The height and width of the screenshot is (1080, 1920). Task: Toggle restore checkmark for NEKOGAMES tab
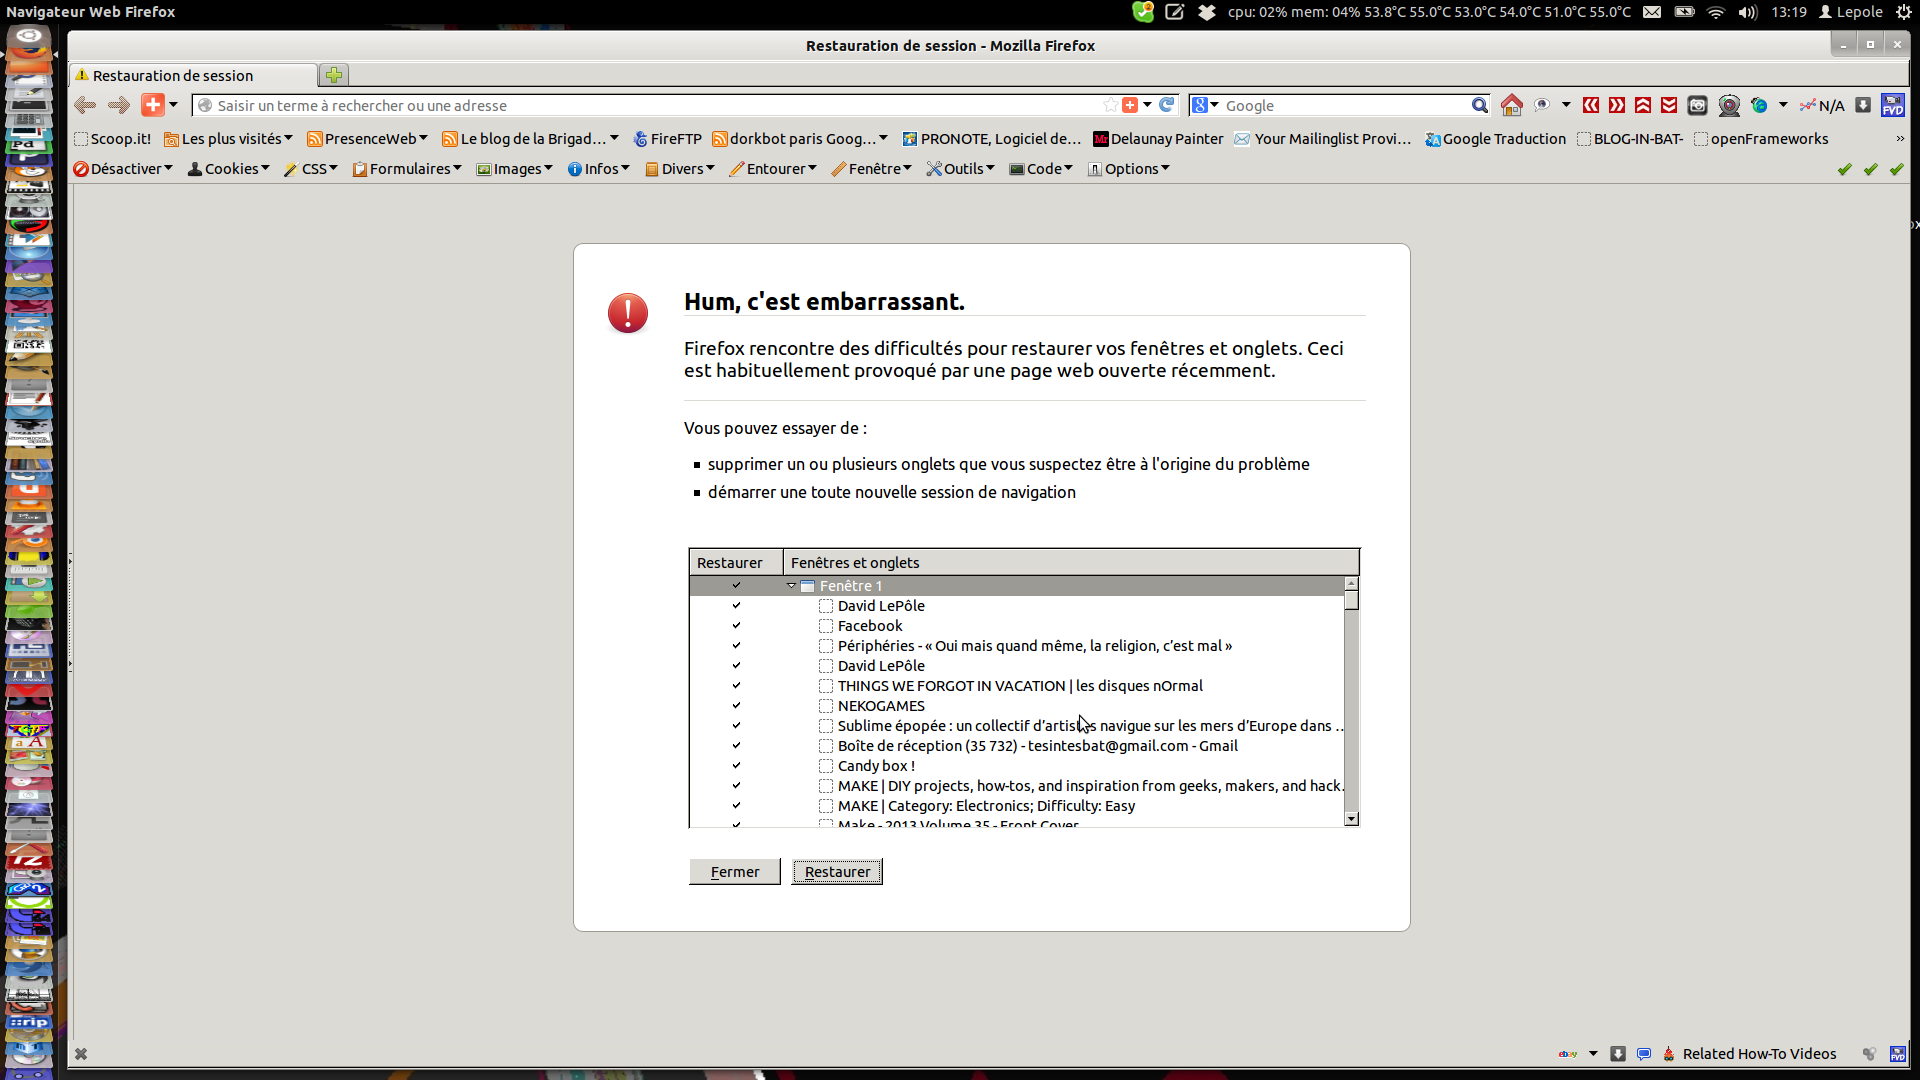pyautogui.click(x=736, y=706)
